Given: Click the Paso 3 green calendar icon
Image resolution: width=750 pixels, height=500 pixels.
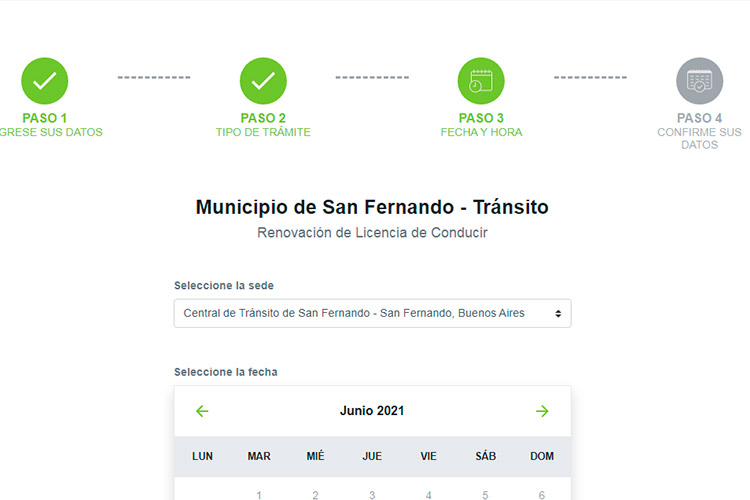Looking at the screenshot, I should coord(481,81).
